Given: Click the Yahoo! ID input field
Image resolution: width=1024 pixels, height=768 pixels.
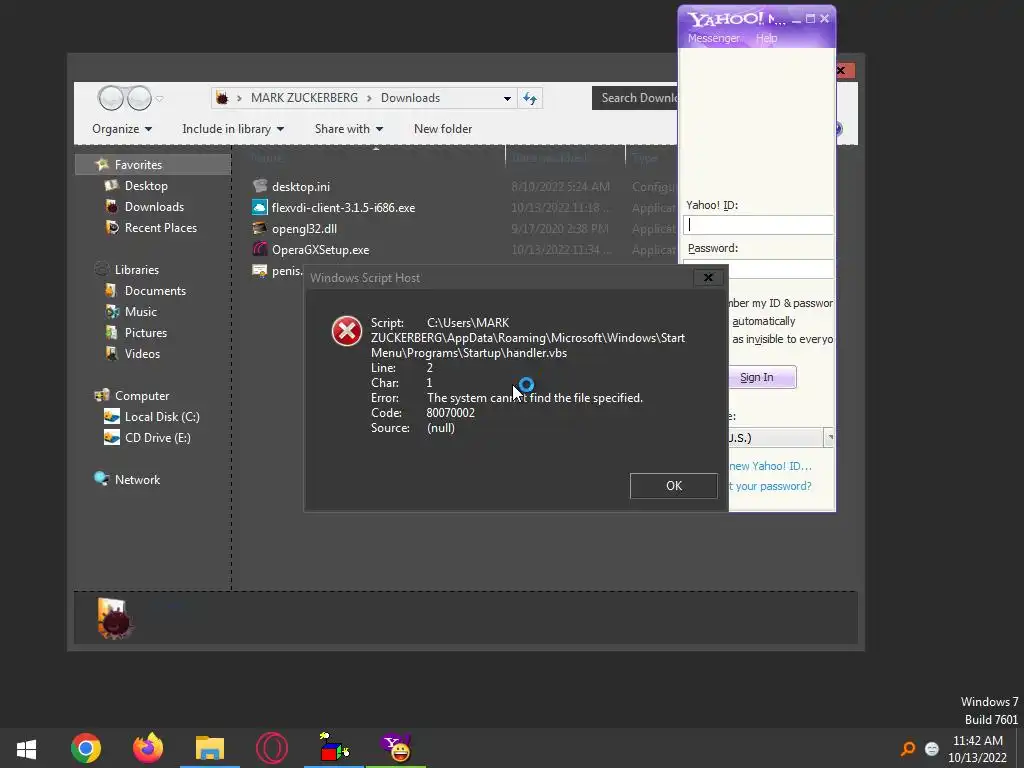Looking at the screenshot, I should 758,225.
